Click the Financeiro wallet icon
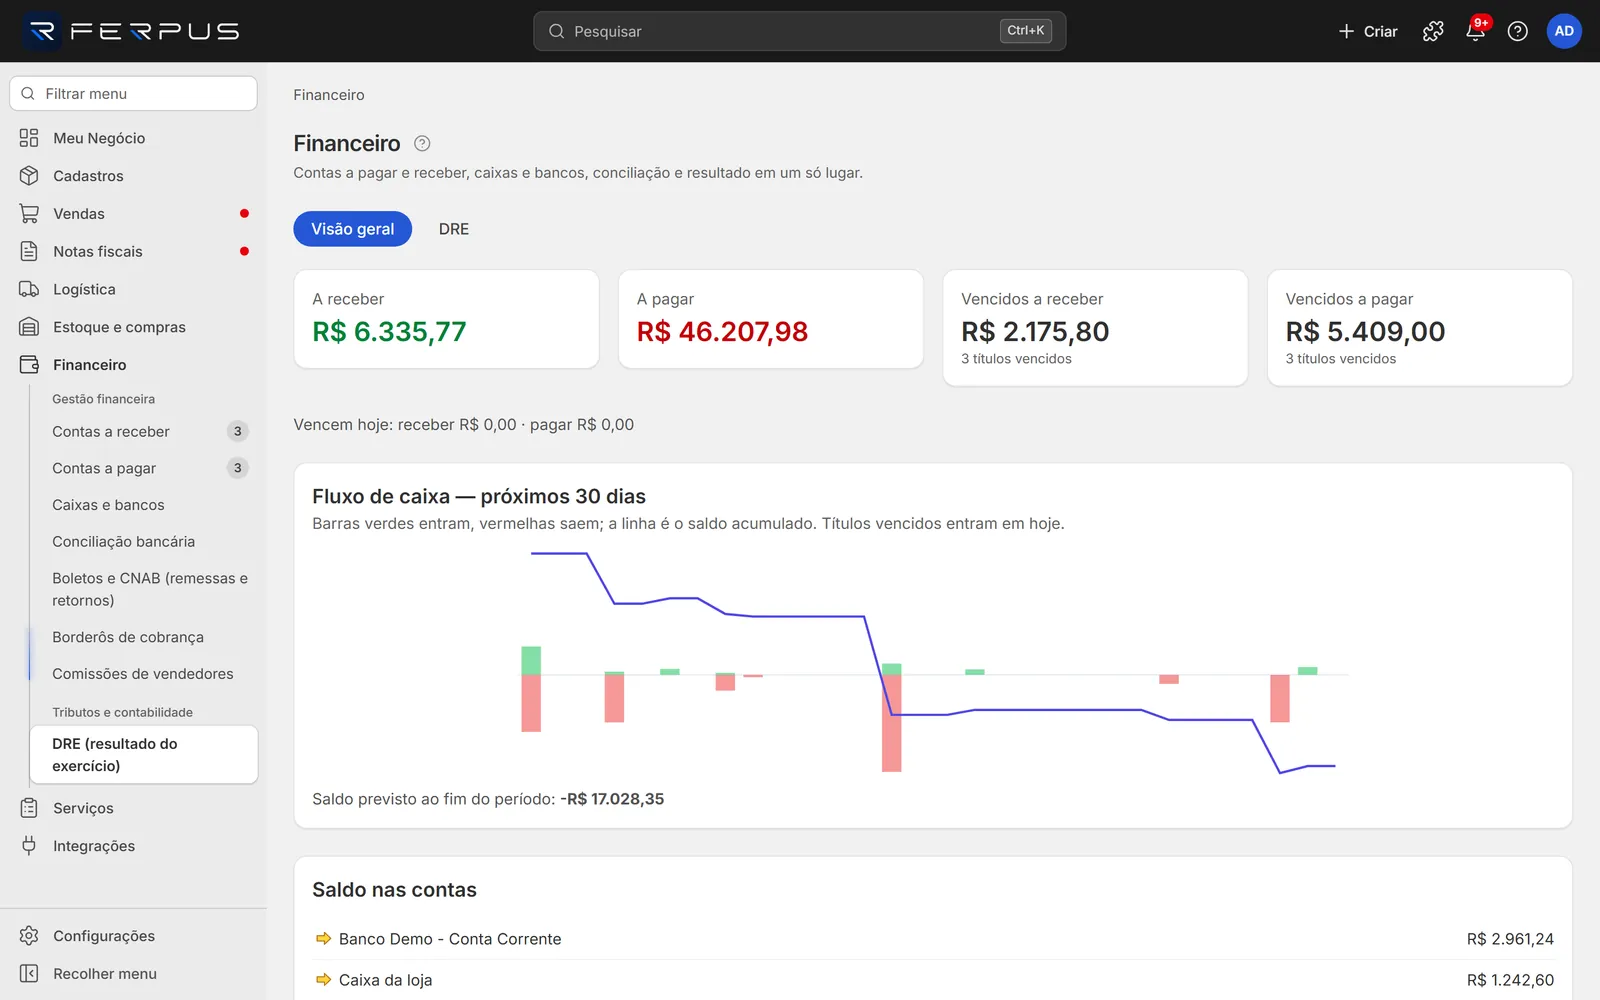The image size is (1600, 1000). [29, 365]
